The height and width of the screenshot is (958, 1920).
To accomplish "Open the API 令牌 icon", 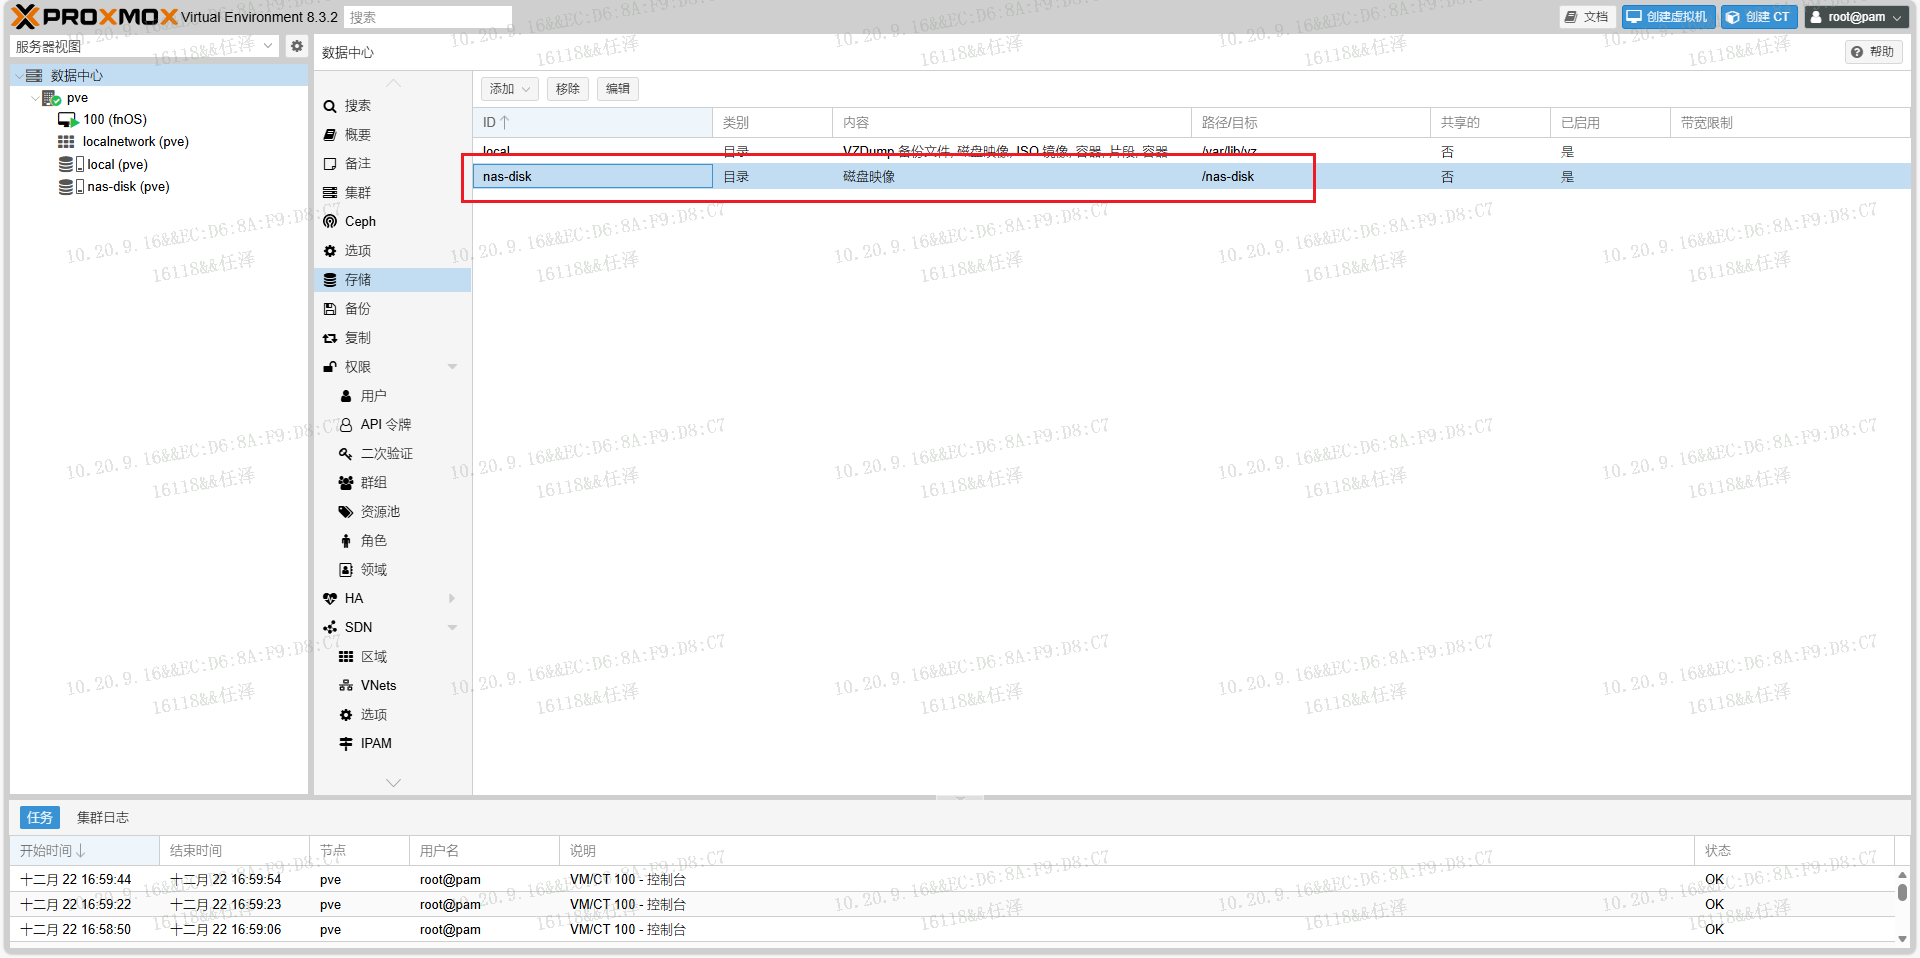I will pyautogui.click(x=346, y=425).
